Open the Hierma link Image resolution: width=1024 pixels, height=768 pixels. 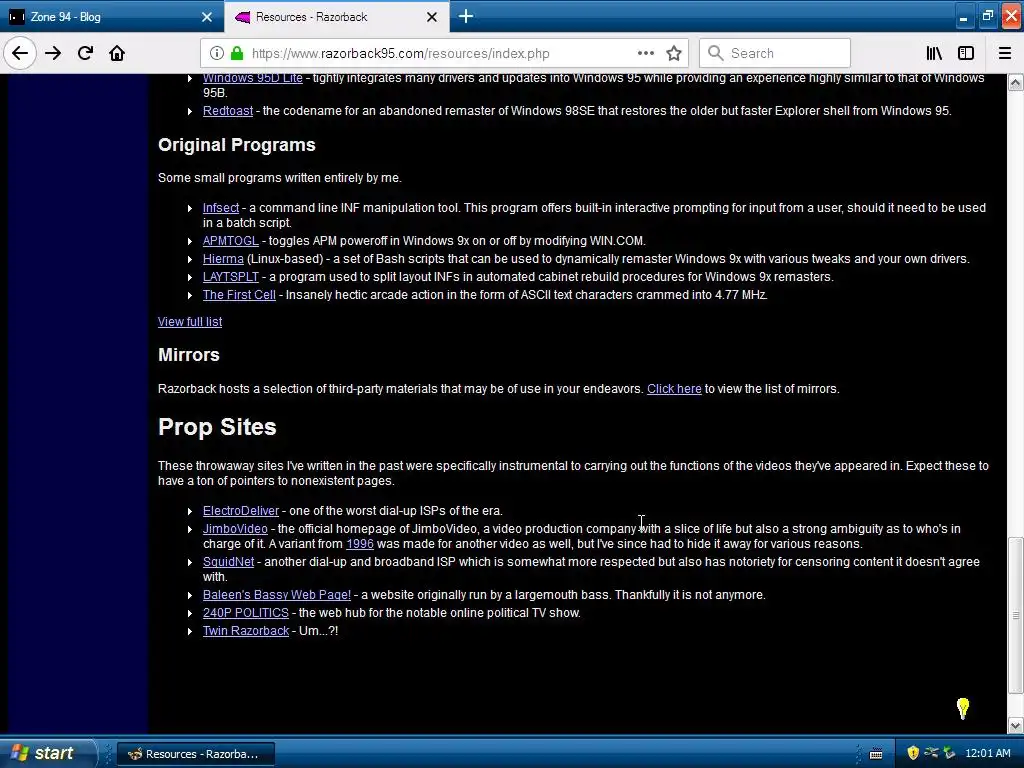223,259
